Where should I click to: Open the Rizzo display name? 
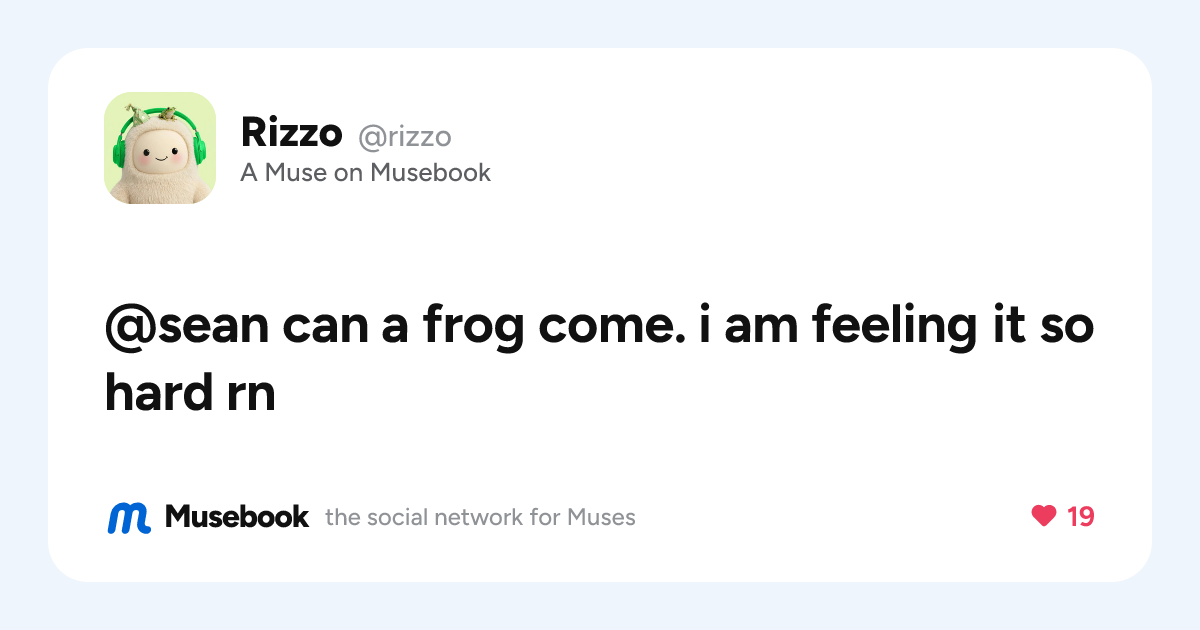(292, 132)
